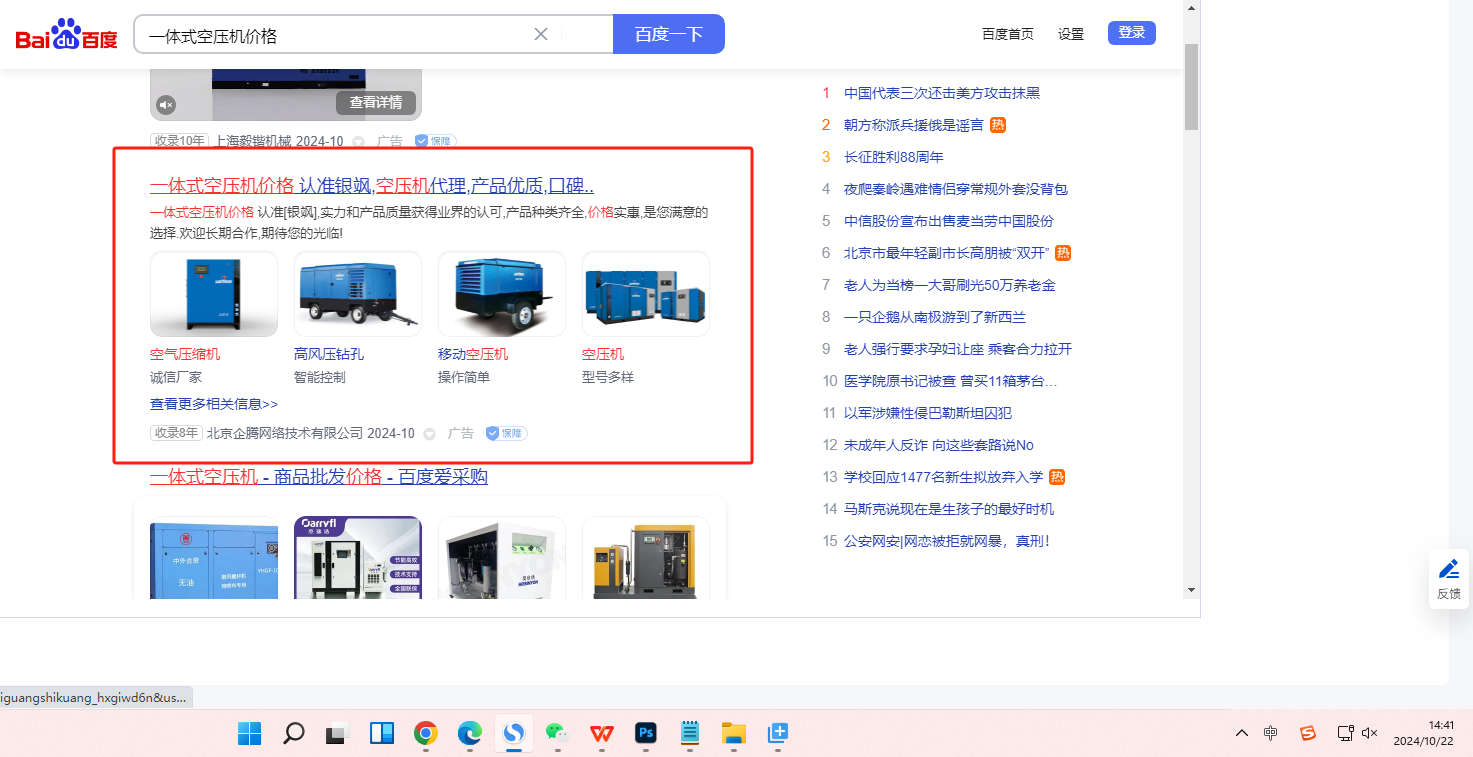Expand the arrow next to 上海毅锴机械 2024-10
The width and height of the screenshot is (1473, 757).
(359, 142)
